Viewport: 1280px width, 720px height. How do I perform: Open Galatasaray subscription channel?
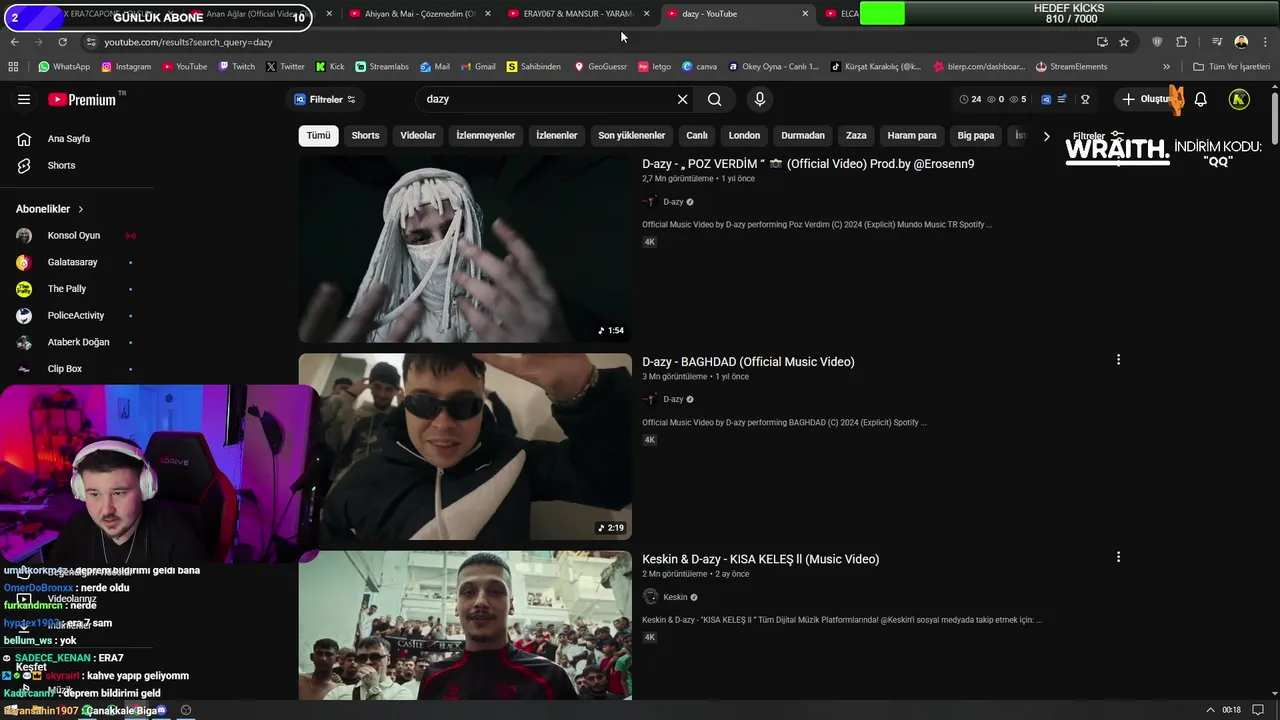pos(72,262)
